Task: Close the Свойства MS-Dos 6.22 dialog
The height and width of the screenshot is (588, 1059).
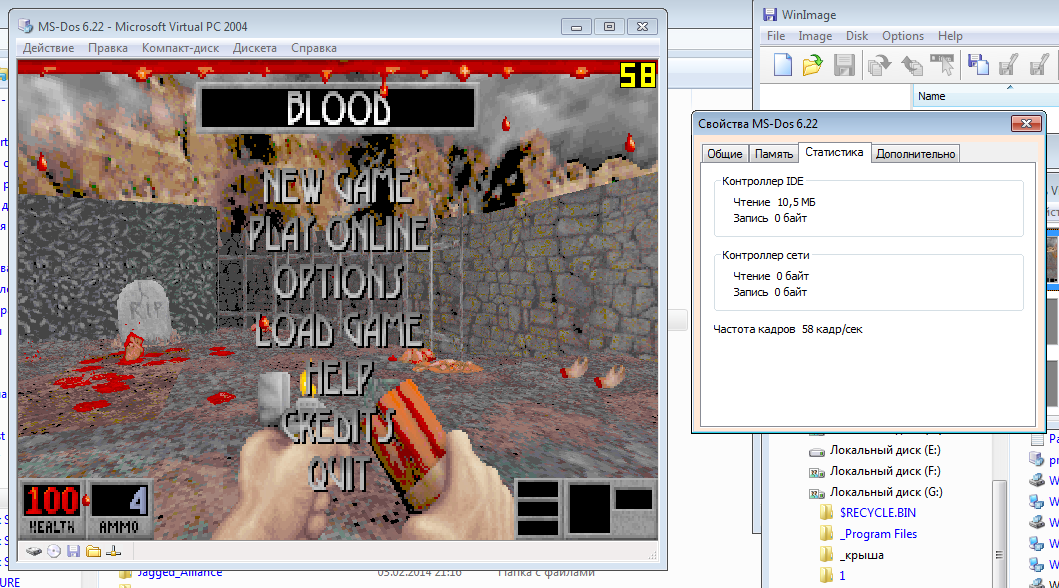Action: (x=1026, y=124)
